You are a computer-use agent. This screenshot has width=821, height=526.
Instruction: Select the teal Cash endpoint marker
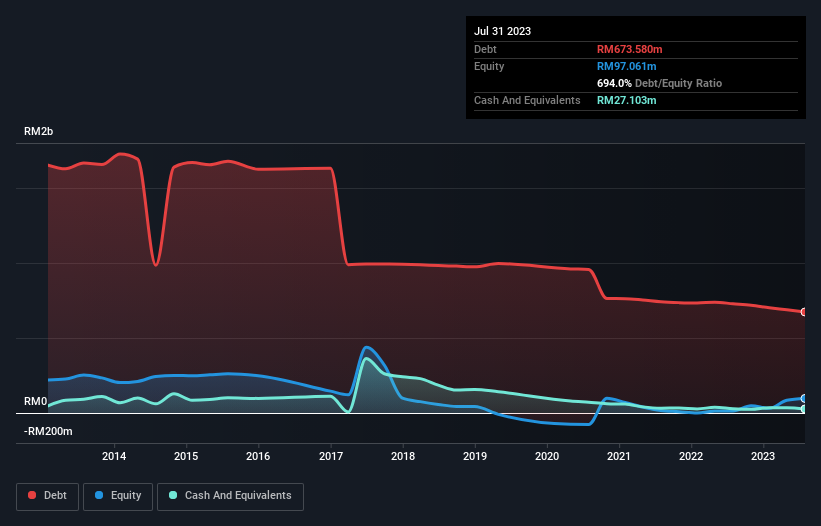pos(804,409)
